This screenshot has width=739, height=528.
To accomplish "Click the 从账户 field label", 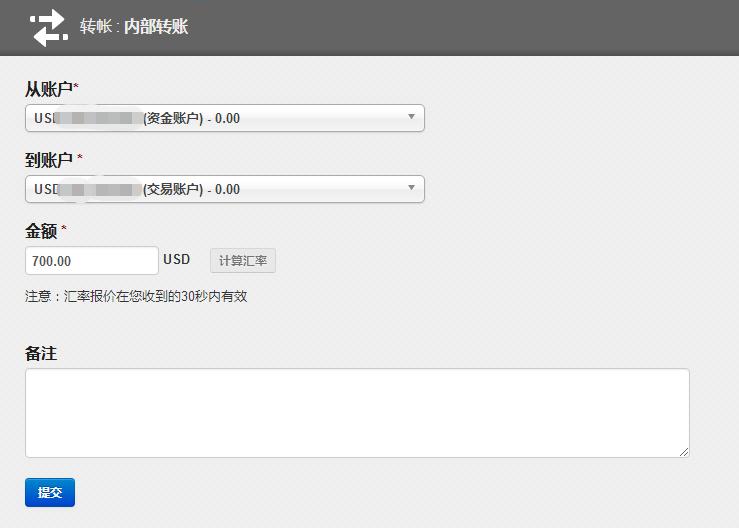I will click(x=49, y=90).
